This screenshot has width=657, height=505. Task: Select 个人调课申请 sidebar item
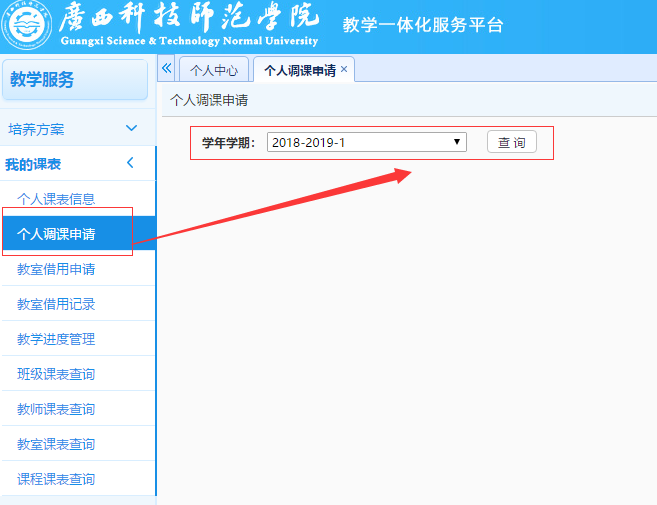56,234
